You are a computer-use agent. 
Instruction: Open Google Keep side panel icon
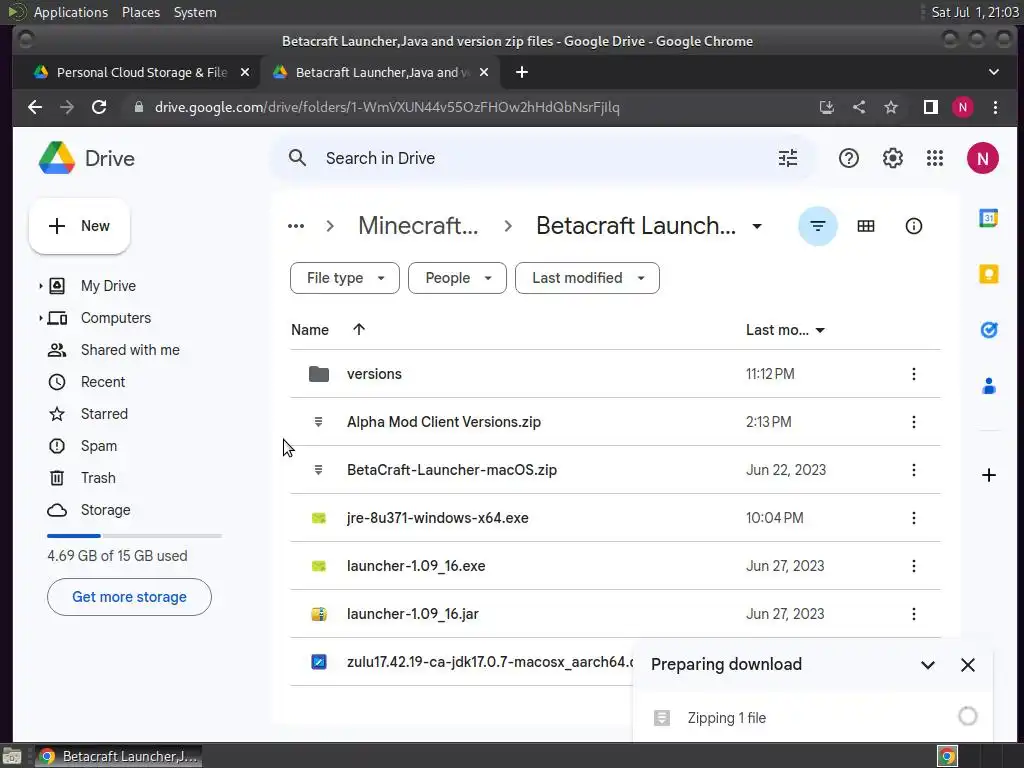pos(988,274)
